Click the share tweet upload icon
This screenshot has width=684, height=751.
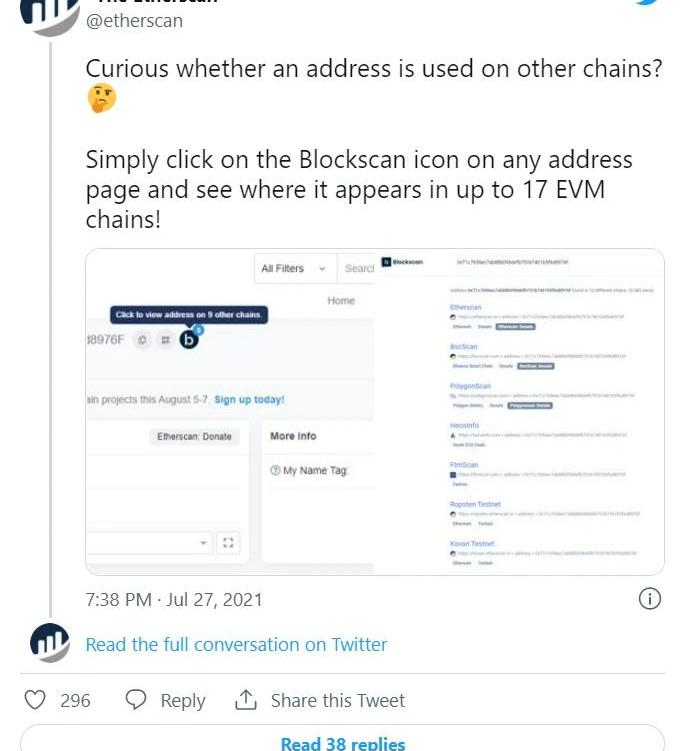pos(246,700)
